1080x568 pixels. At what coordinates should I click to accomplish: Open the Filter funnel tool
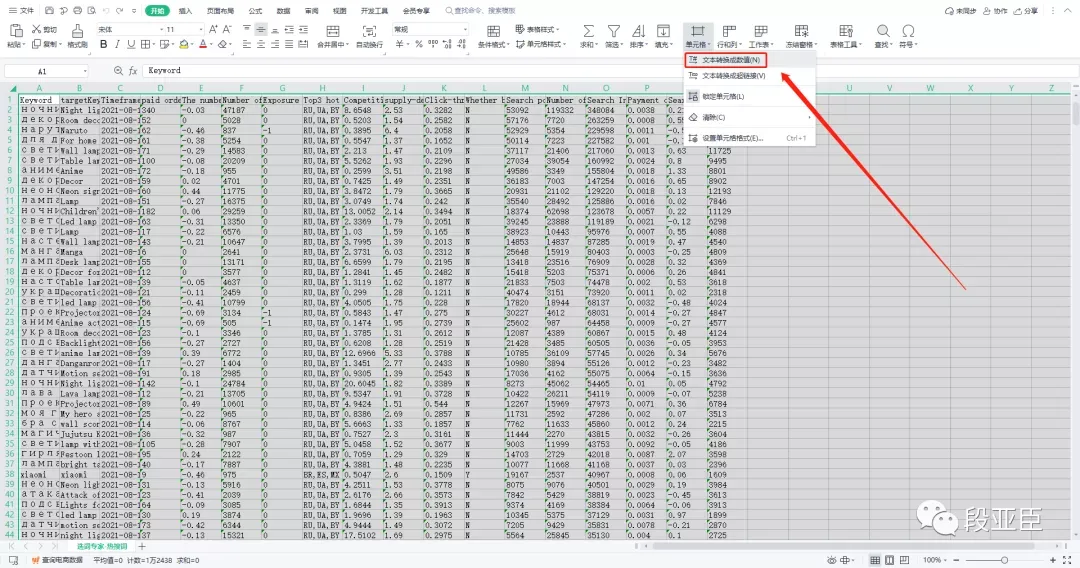coord(613,31)
